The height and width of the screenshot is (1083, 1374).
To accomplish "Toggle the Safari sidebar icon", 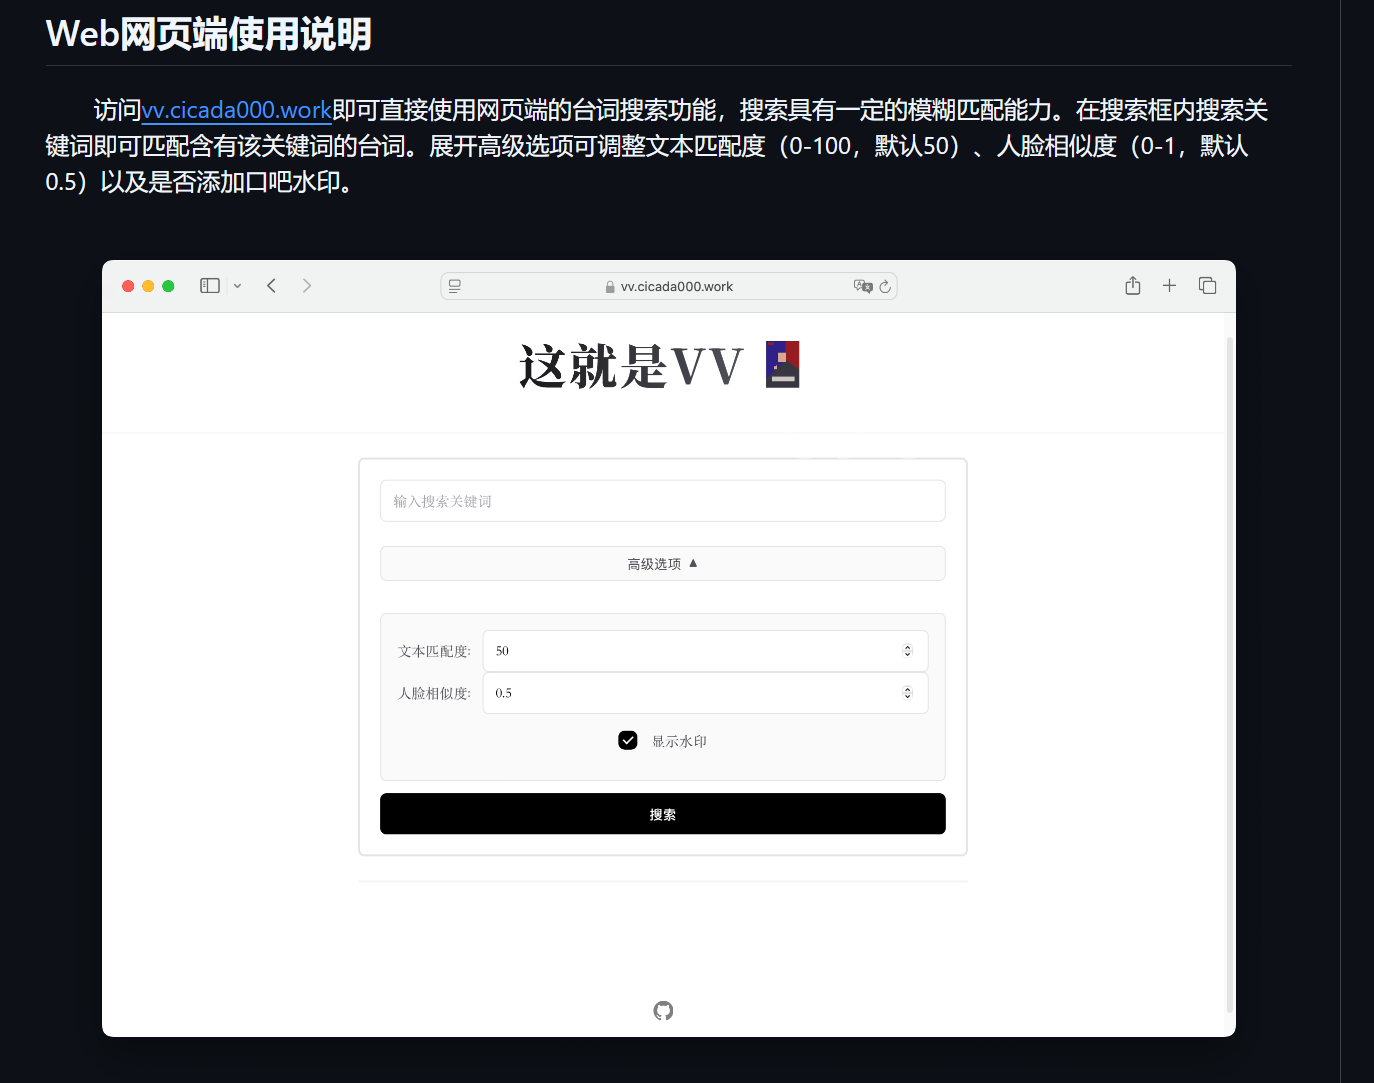I will (210, 286).
